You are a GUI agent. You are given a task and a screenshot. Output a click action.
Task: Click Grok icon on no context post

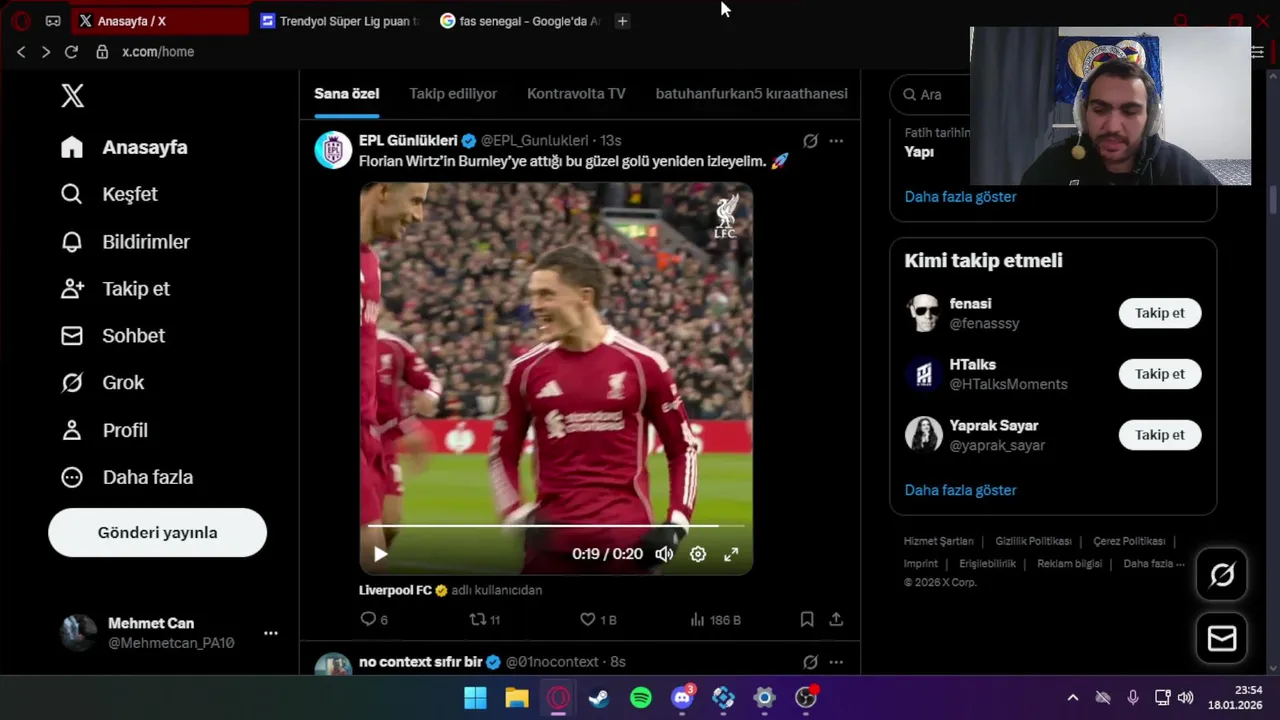coord(810,662)
